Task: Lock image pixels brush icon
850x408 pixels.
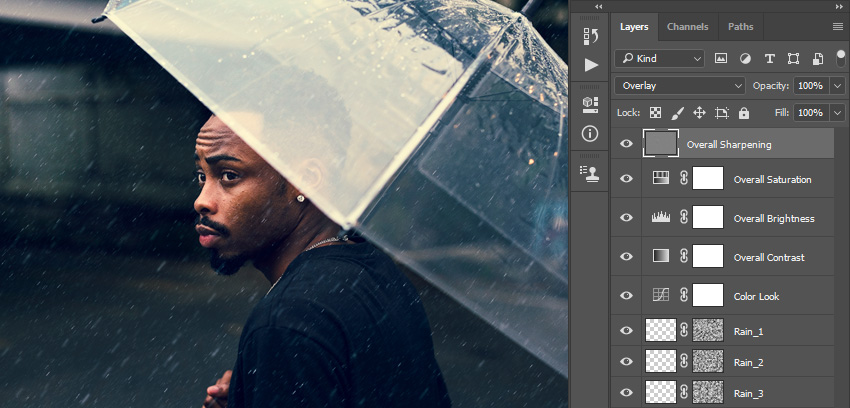Action: (x=678, y=113)
